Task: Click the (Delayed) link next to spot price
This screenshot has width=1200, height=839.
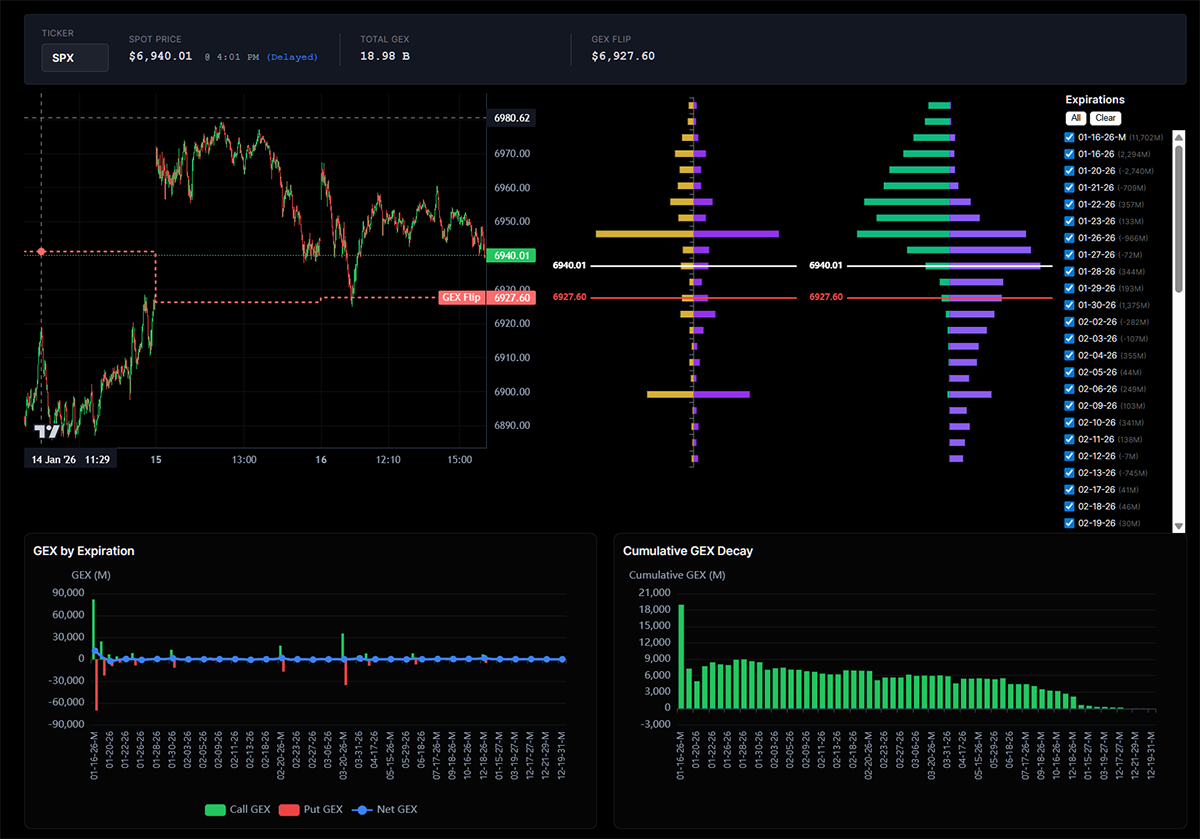Action: [292, 57]
